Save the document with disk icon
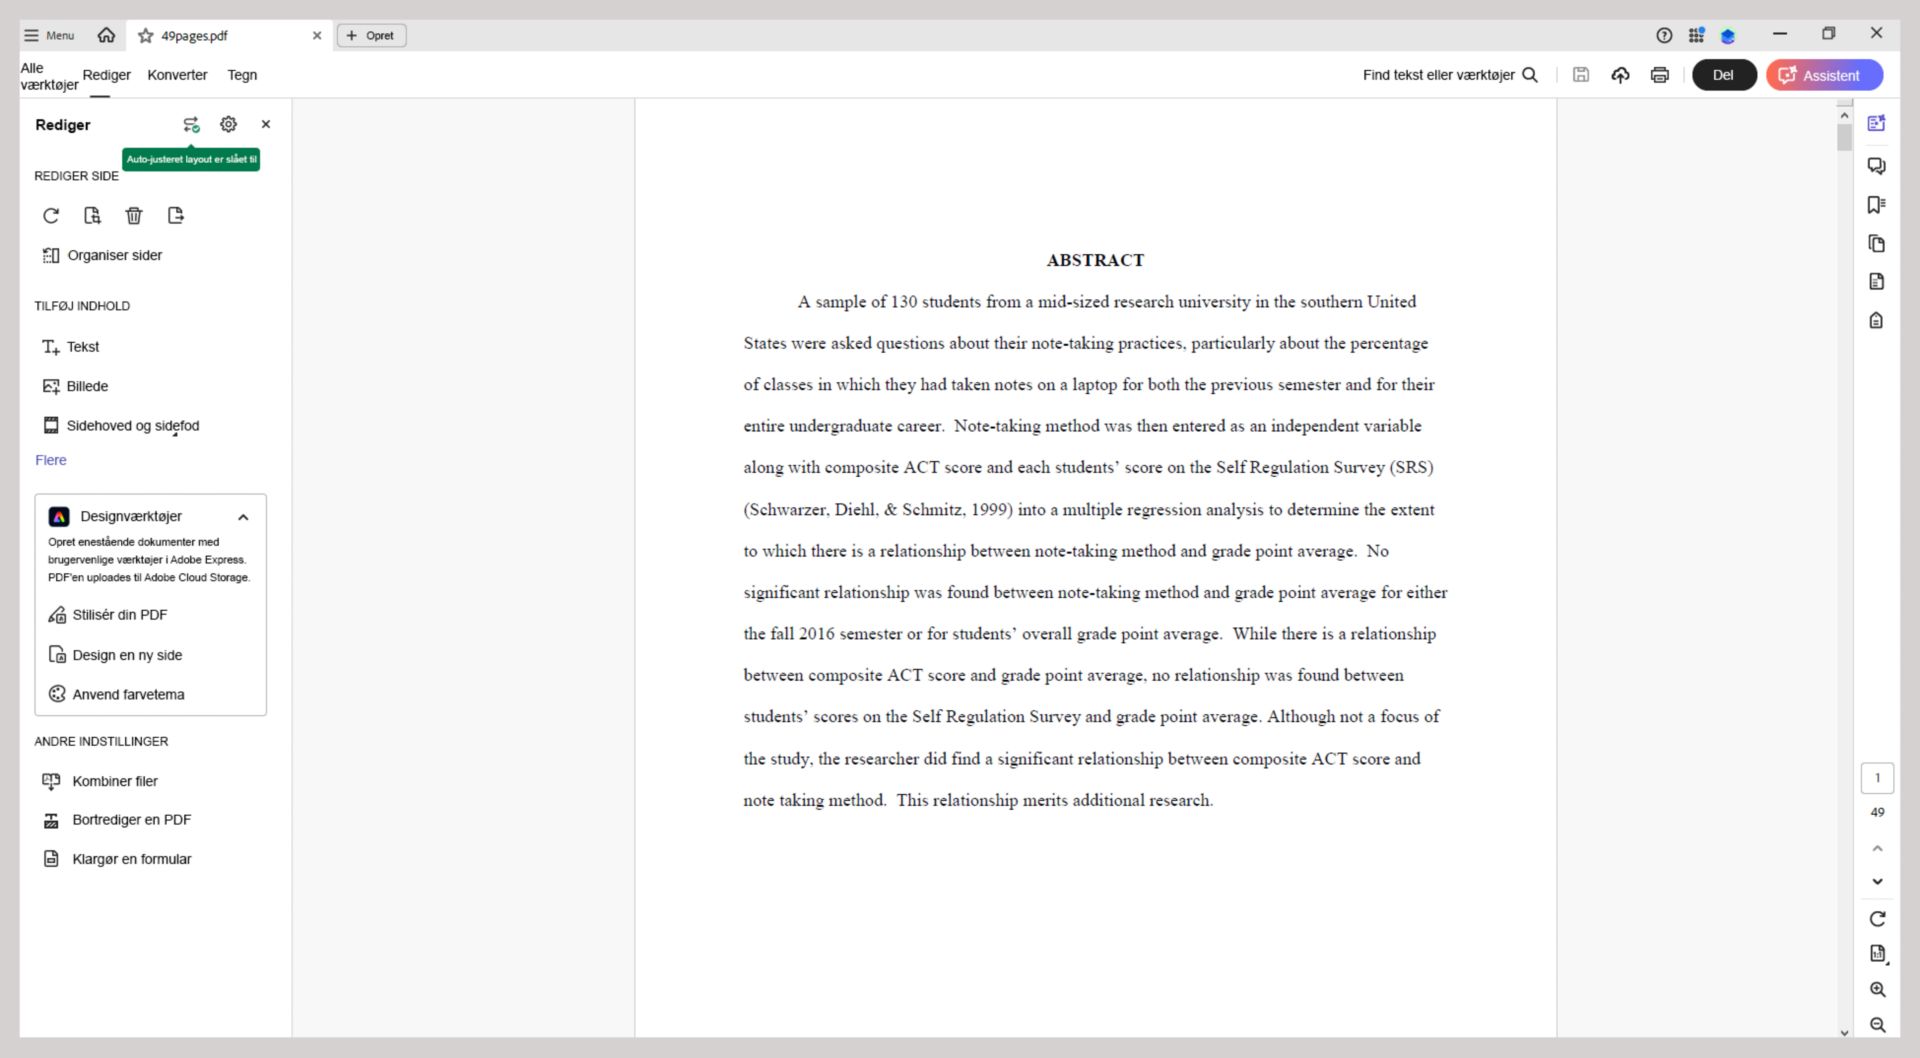1920x1058 pixels. pos(1581,75)
